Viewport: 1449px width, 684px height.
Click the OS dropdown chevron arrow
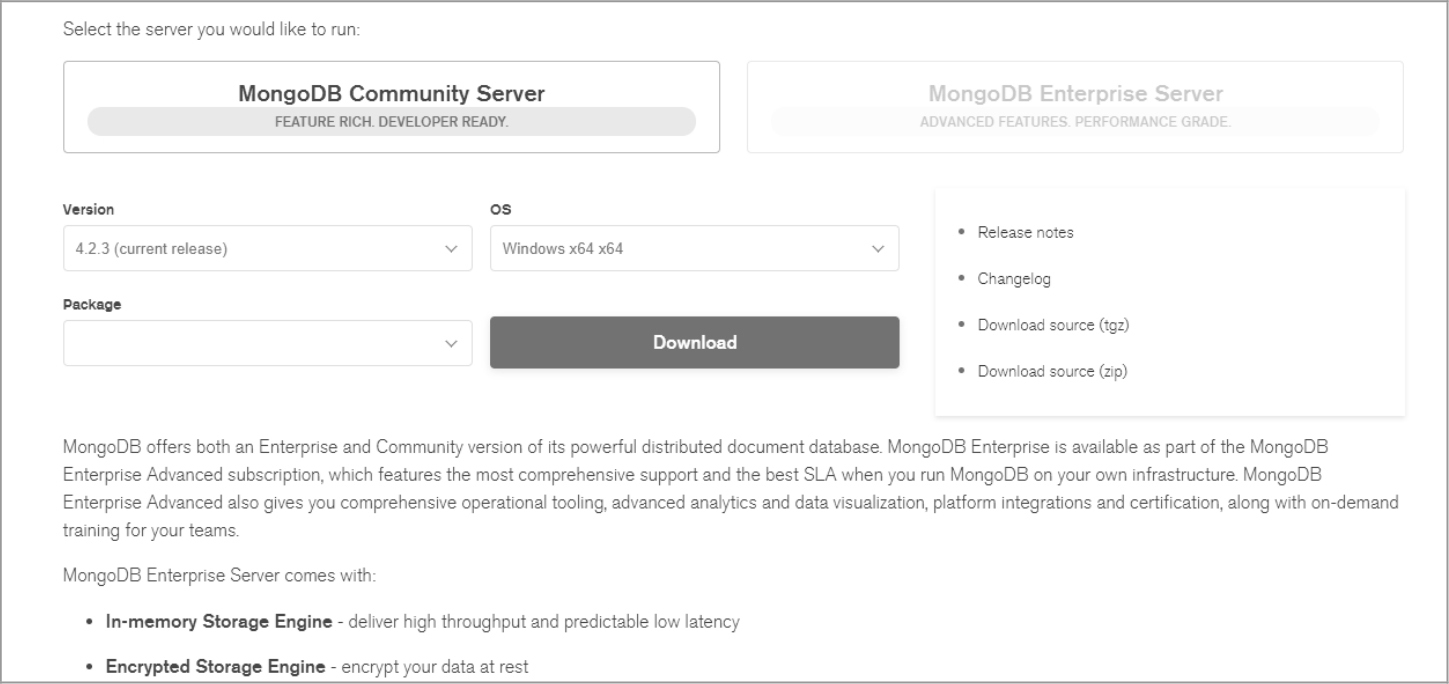tap(878, 249)
